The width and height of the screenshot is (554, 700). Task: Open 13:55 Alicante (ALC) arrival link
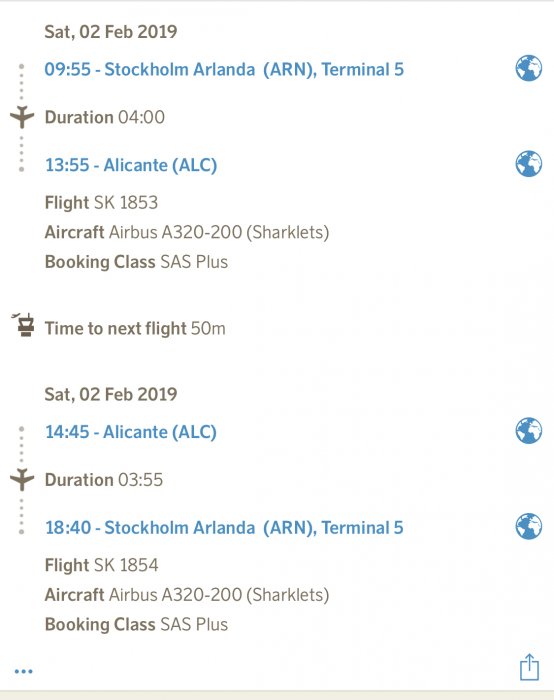pos(131,165)
